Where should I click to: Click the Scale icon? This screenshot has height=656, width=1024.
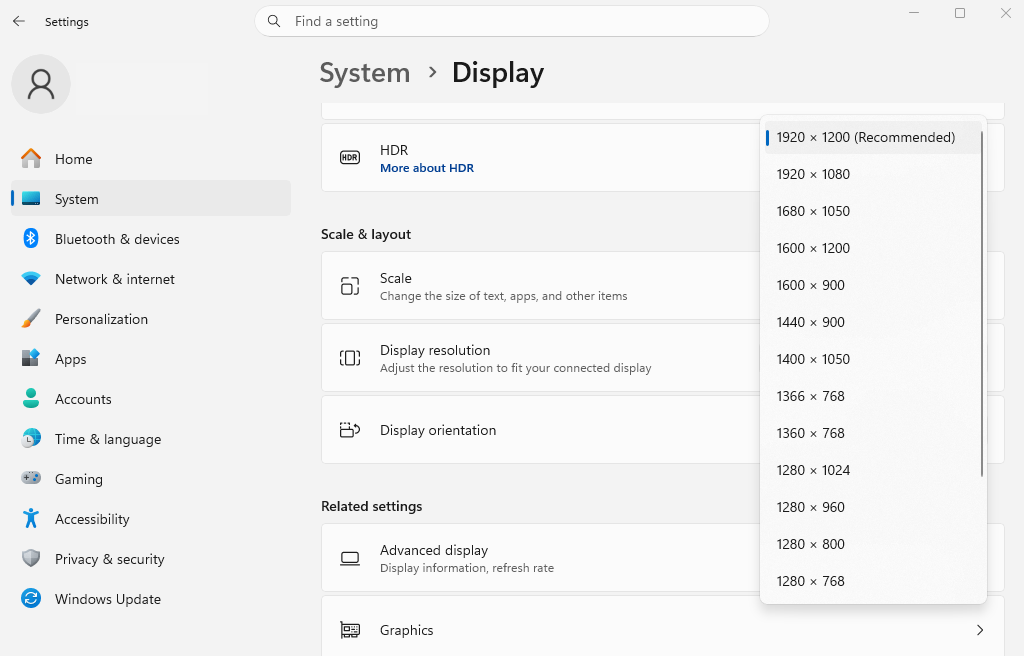[350, 286]
